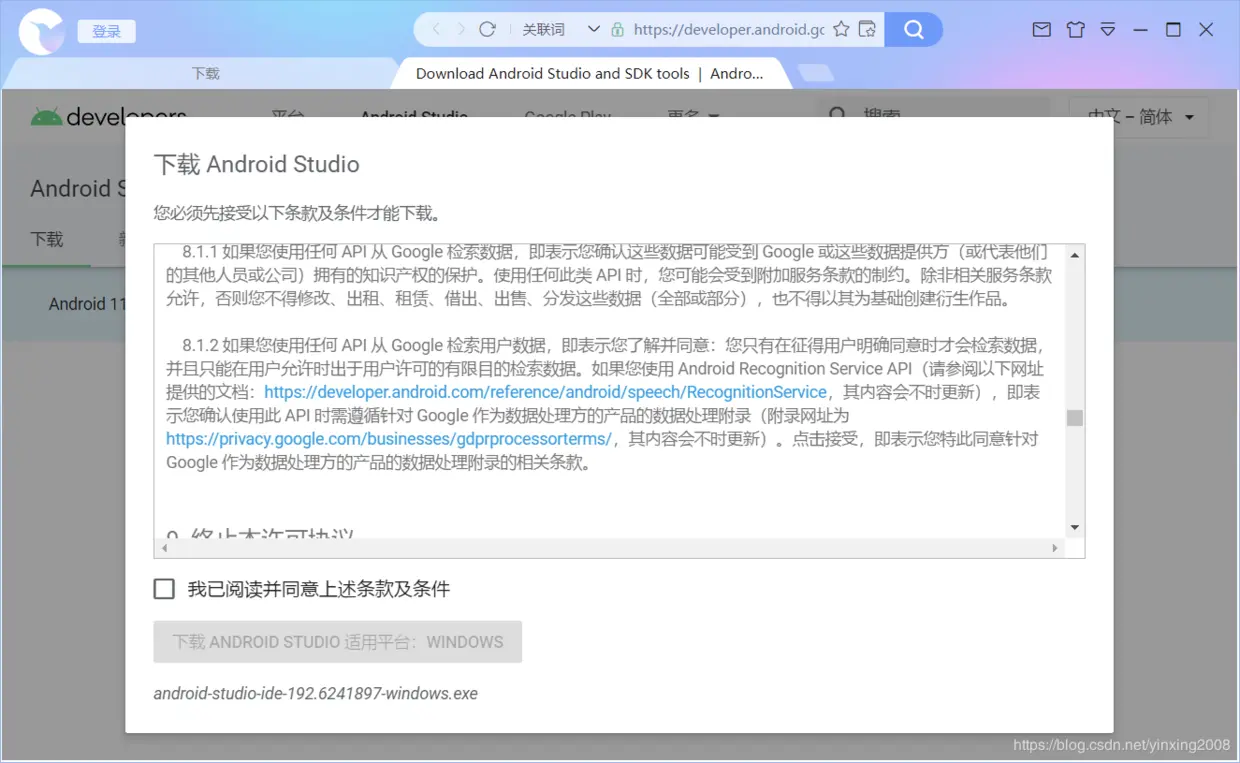Viewport: 1240px width, 763px height.
Task: Maximize the browser window
Action: pos(1173,30)
